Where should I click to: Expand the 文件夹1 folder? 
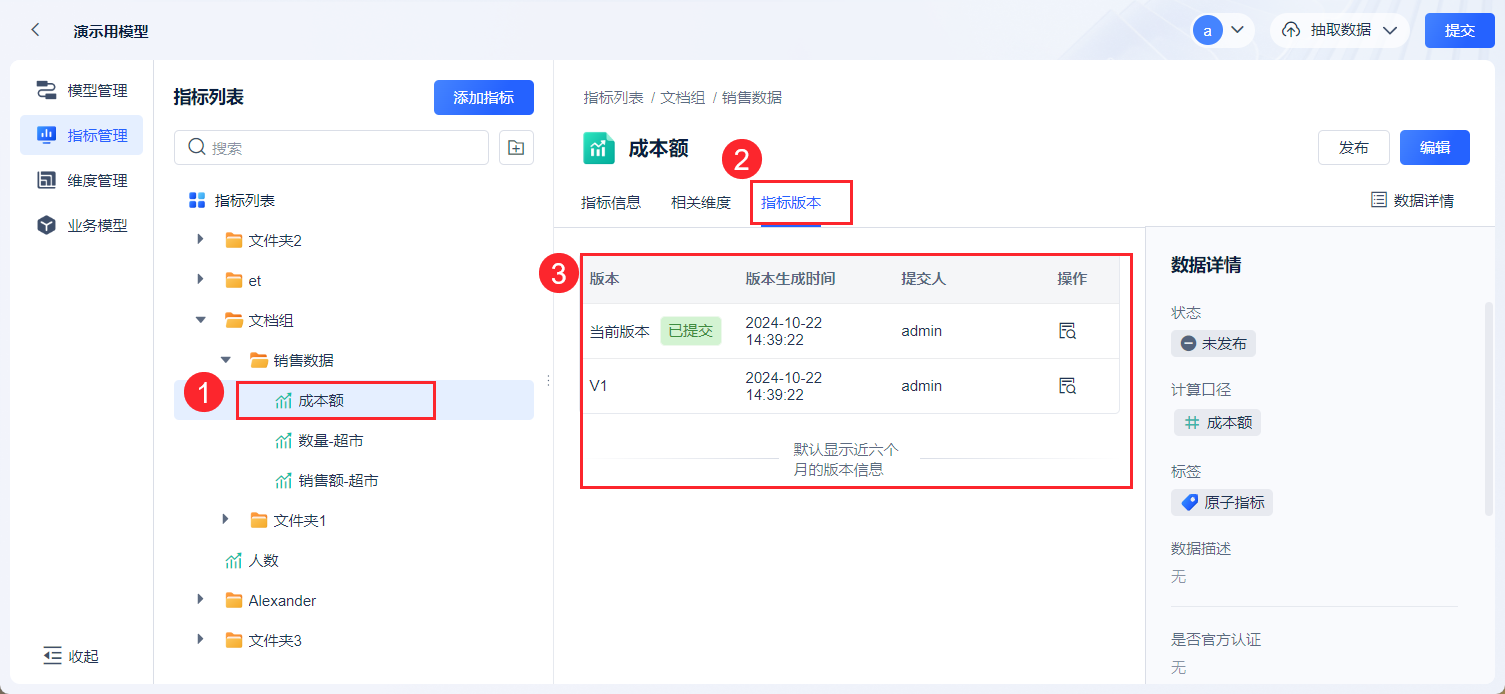point(226,520)
